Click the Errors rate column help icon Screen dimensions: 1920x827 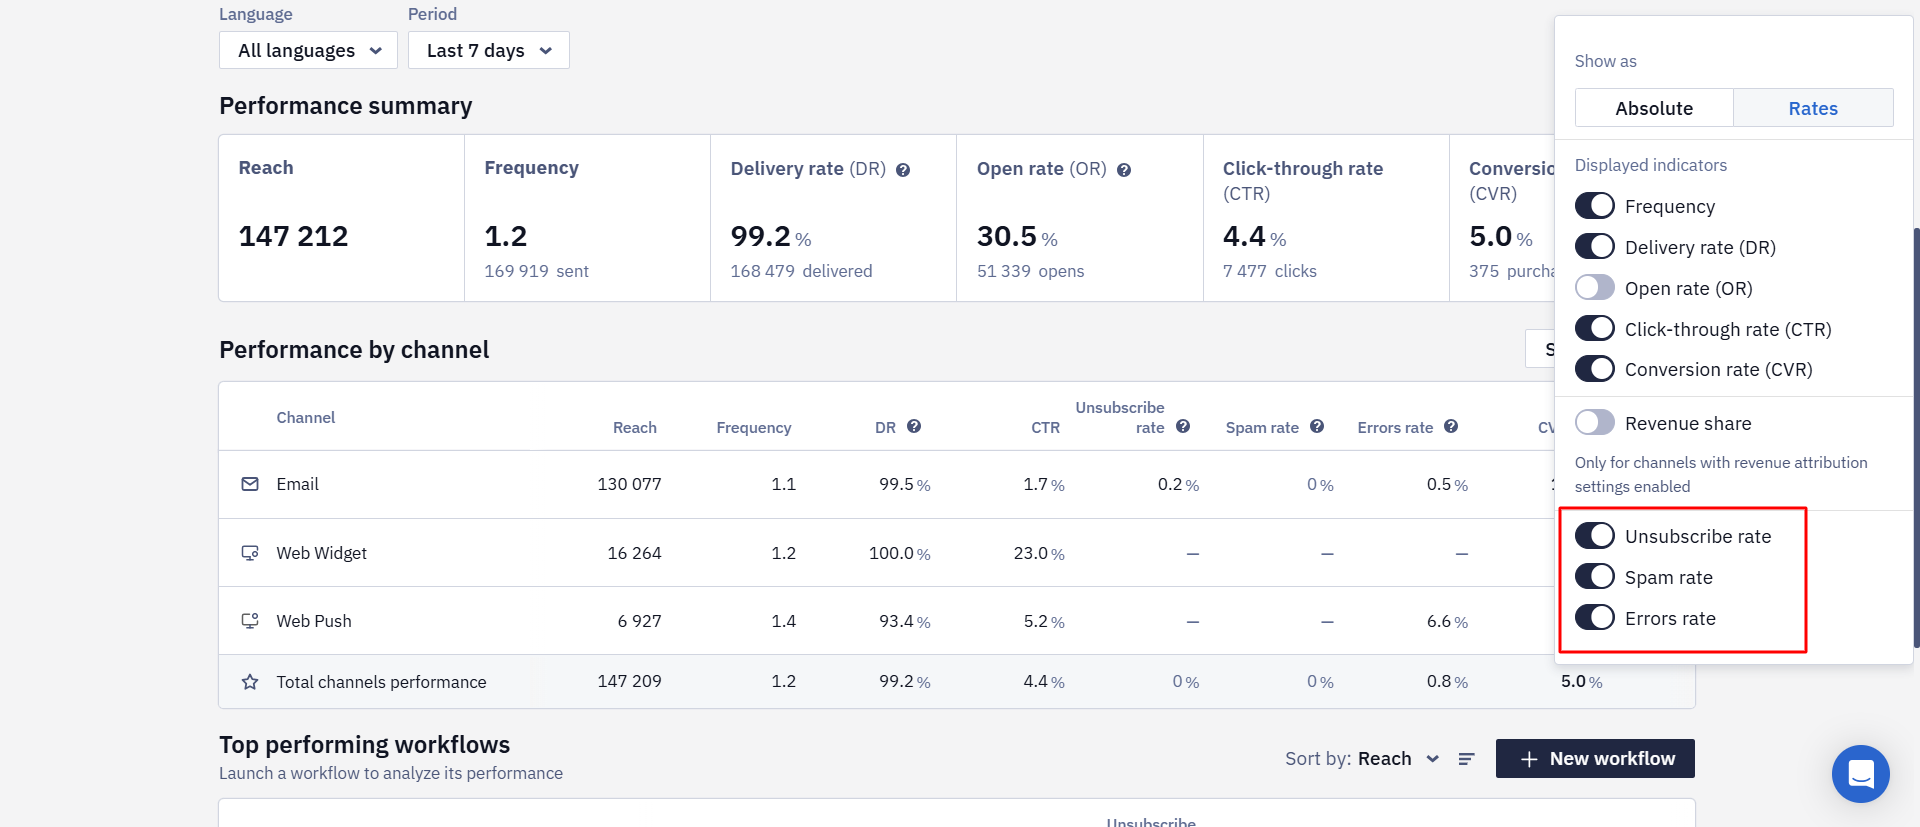click(x=1451, y=426)
